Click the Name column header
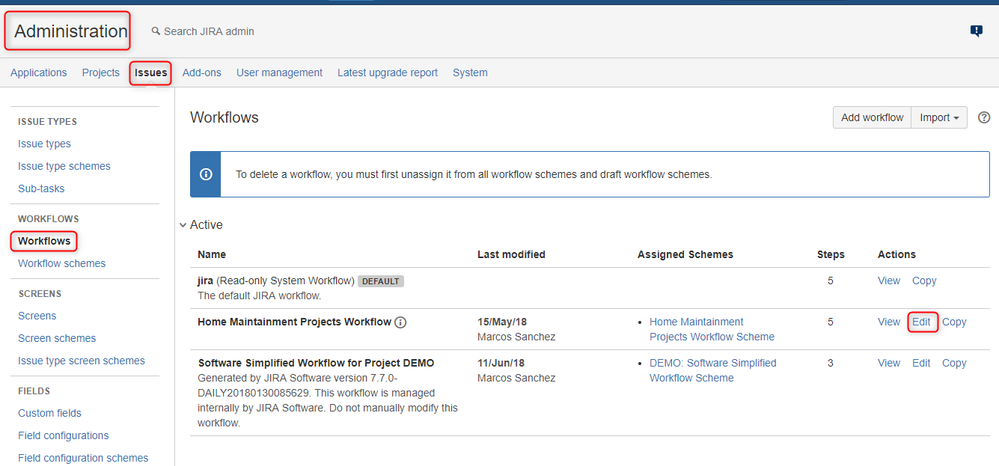The image size is (999, 466). pyautogui.click(x=212, y=254)
